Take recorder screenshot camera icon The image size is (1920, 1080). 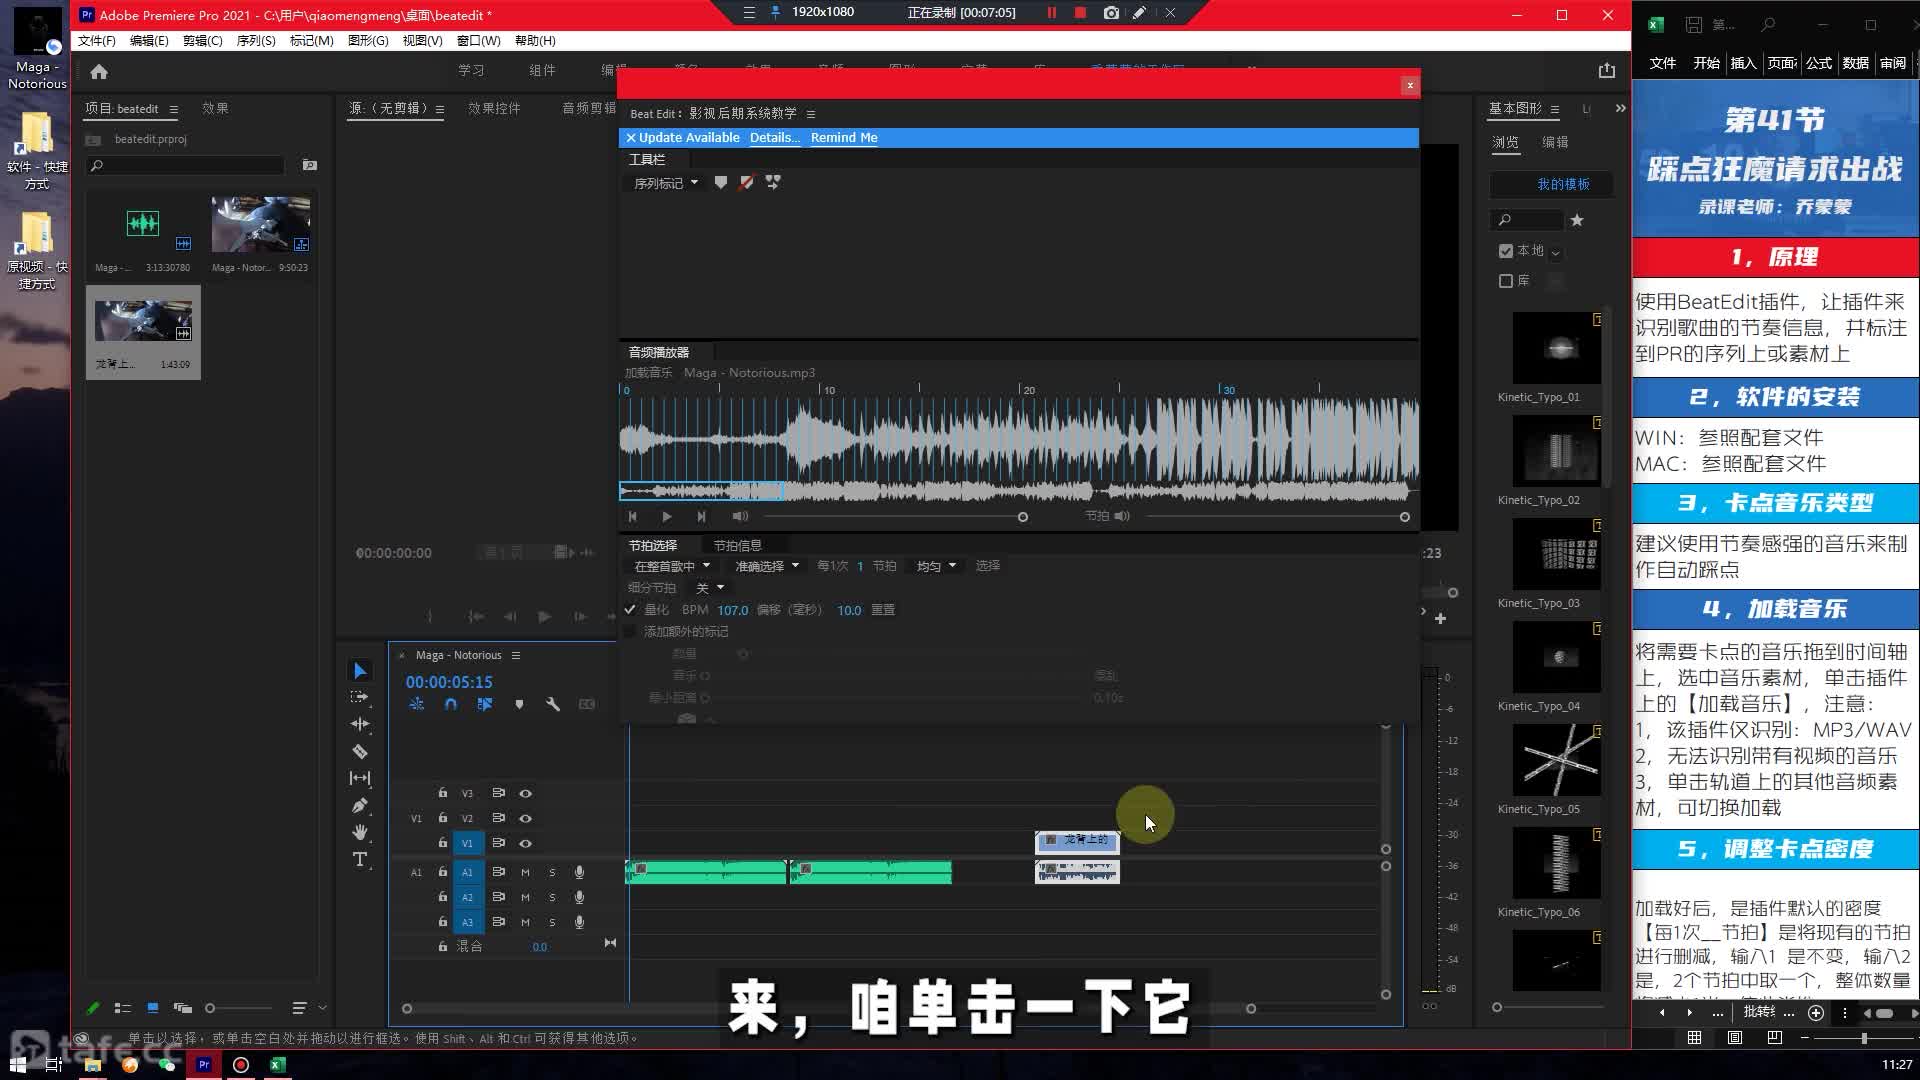(x=1111, y=13)
